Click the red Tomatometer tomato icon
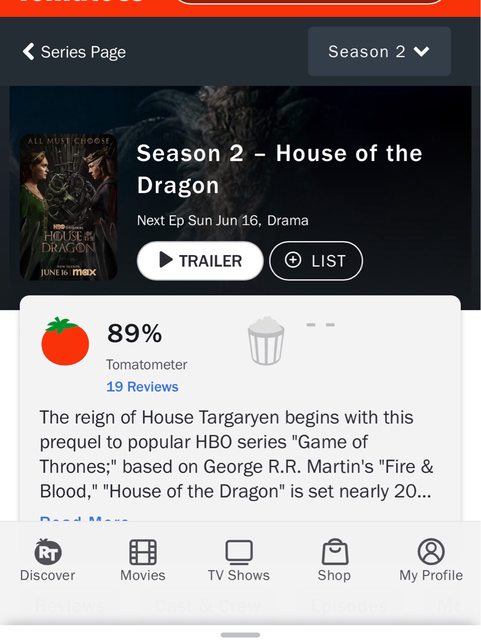Image resolution: width=481 pixels, height=640 pixels. coord(65,341)
